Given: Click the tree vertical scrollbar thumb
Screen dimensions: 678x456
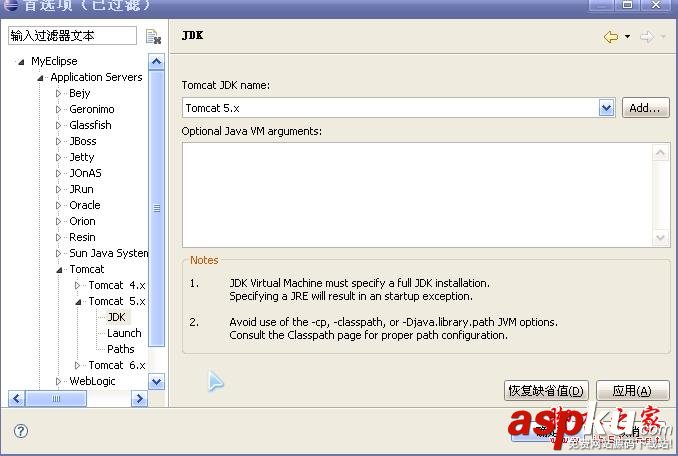Looking at the screenshot, I should coord(157,209).
